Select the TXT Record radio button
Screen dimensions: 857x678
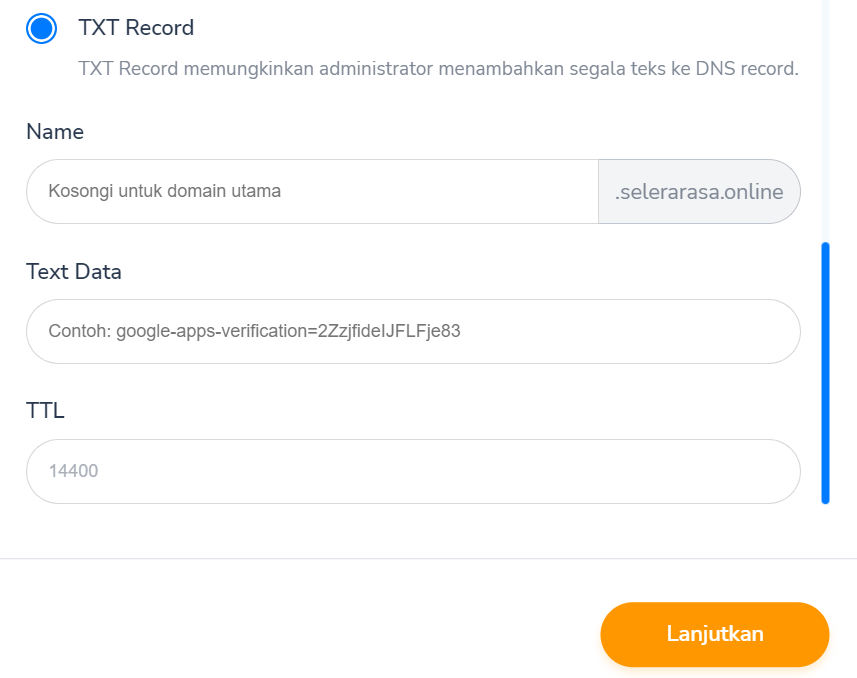pyautogui.click(x=41, y=28)
